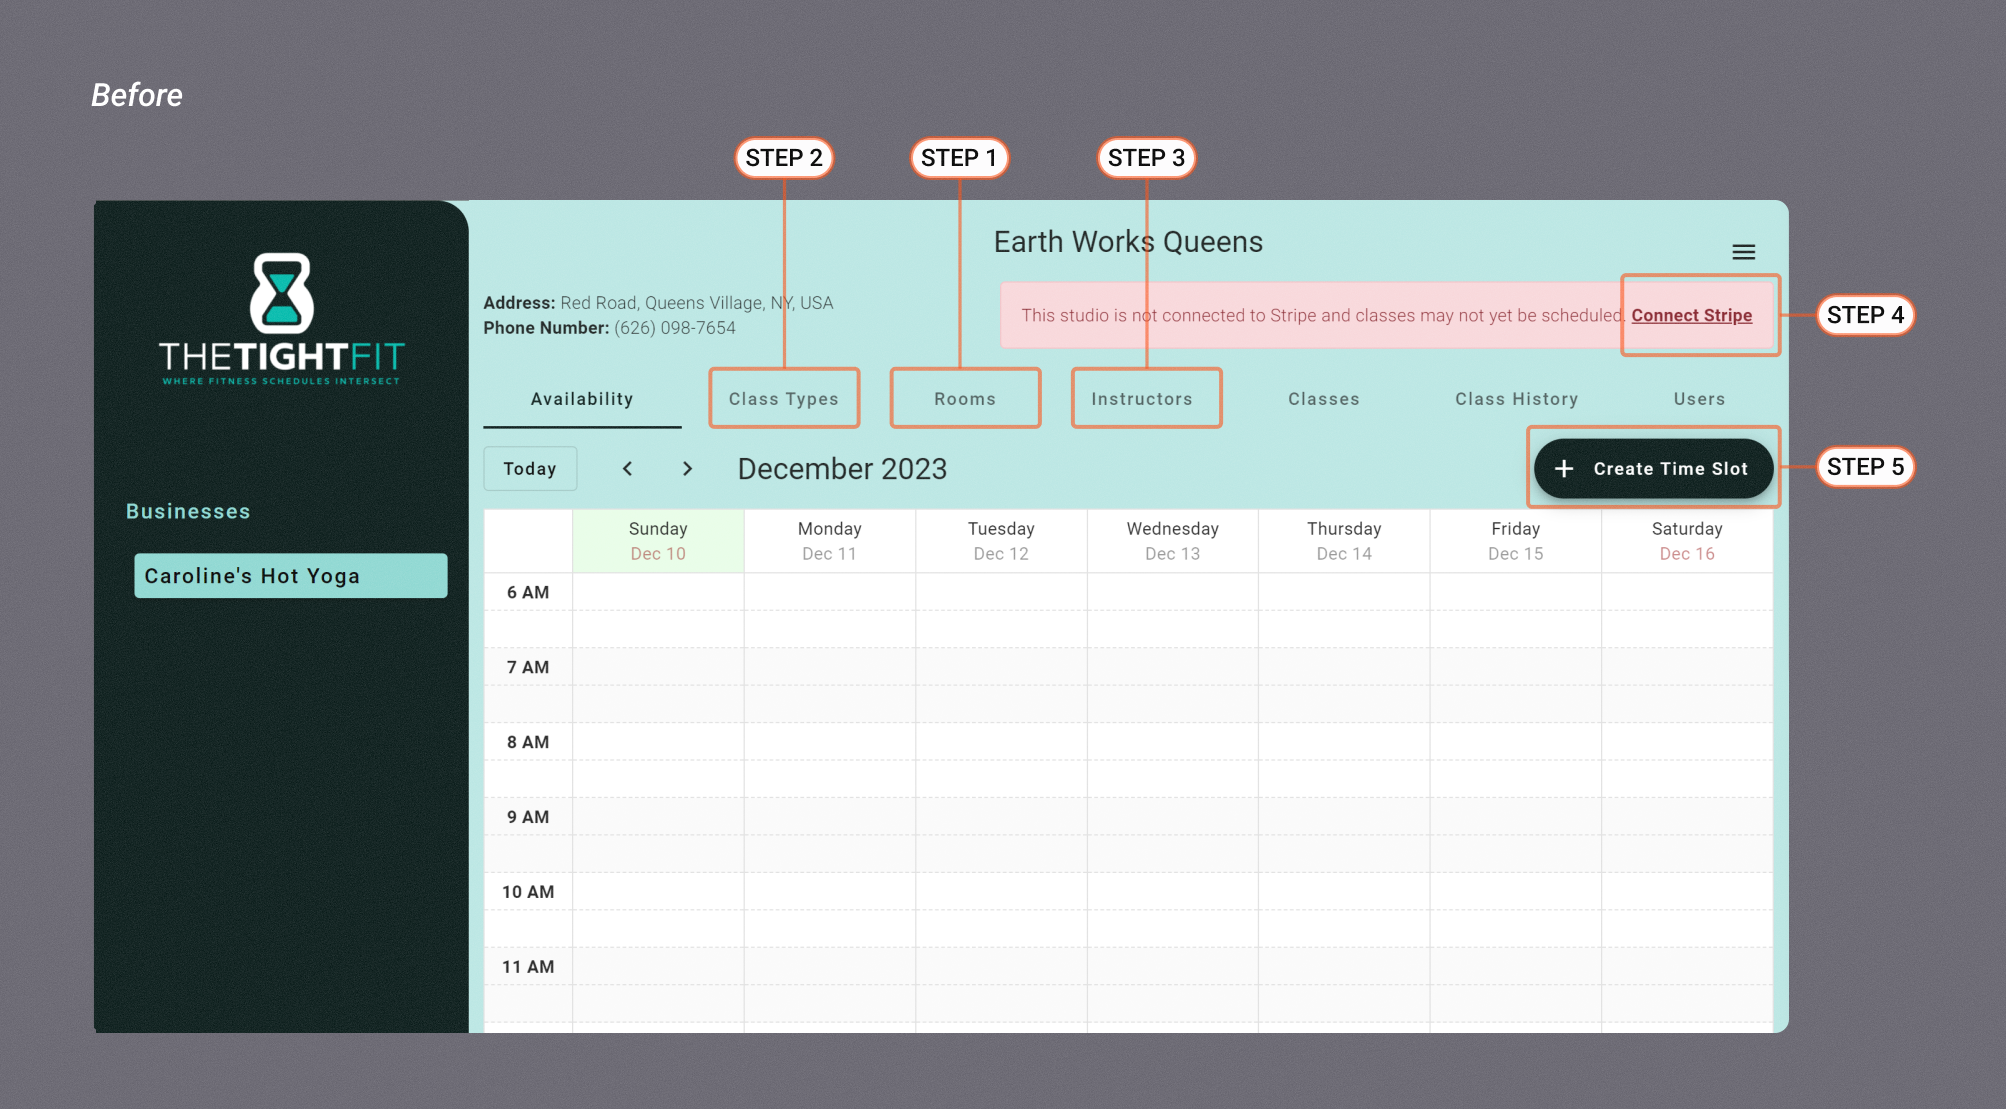The height and width of the screenshot is (1109, 2006).
Task: Click the Create Time Slot button
Action: tap(1653, 468)
